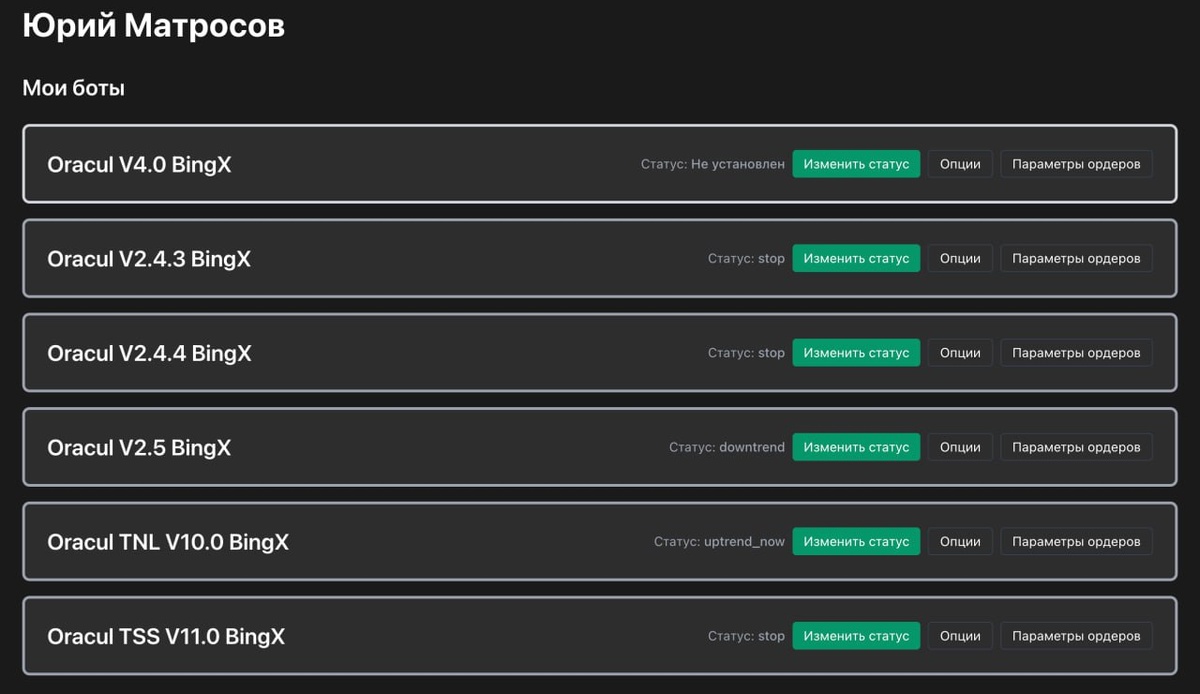This screenshot has height=694, width=1200.
Task: Click Изменить статус for Oracul TNL V10.0 BingX
Action: click(856, 541)
